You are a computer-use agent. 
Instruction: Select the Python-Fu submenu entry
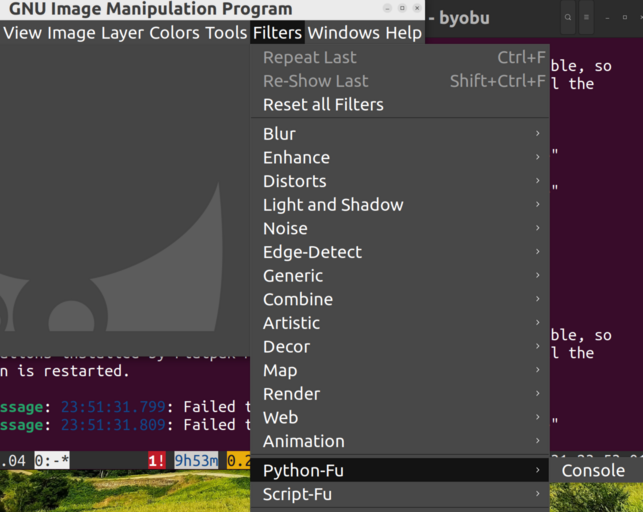(x=400, y=470)
